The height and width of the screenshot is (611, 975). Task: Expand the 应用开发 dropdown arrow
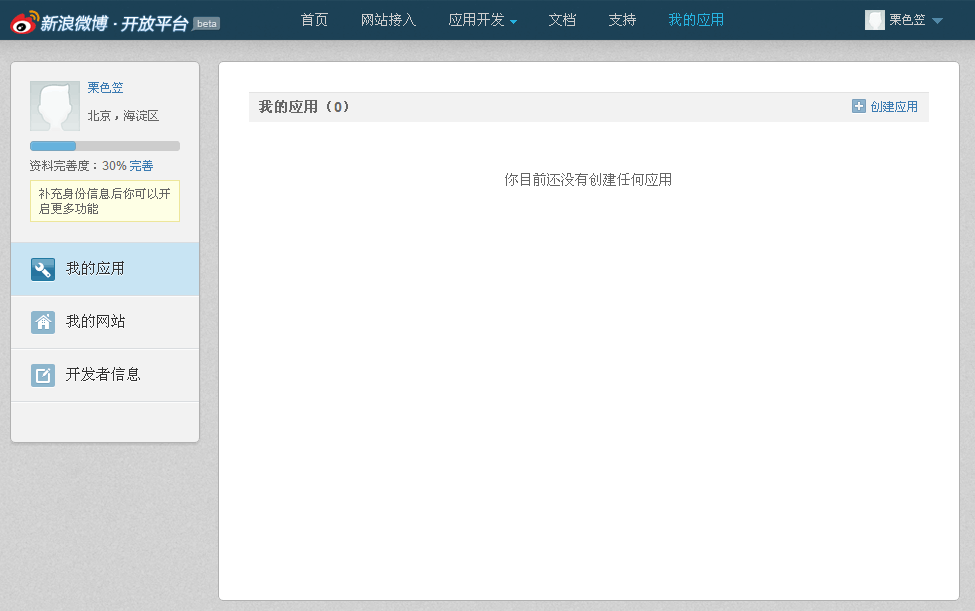point(513,21)
